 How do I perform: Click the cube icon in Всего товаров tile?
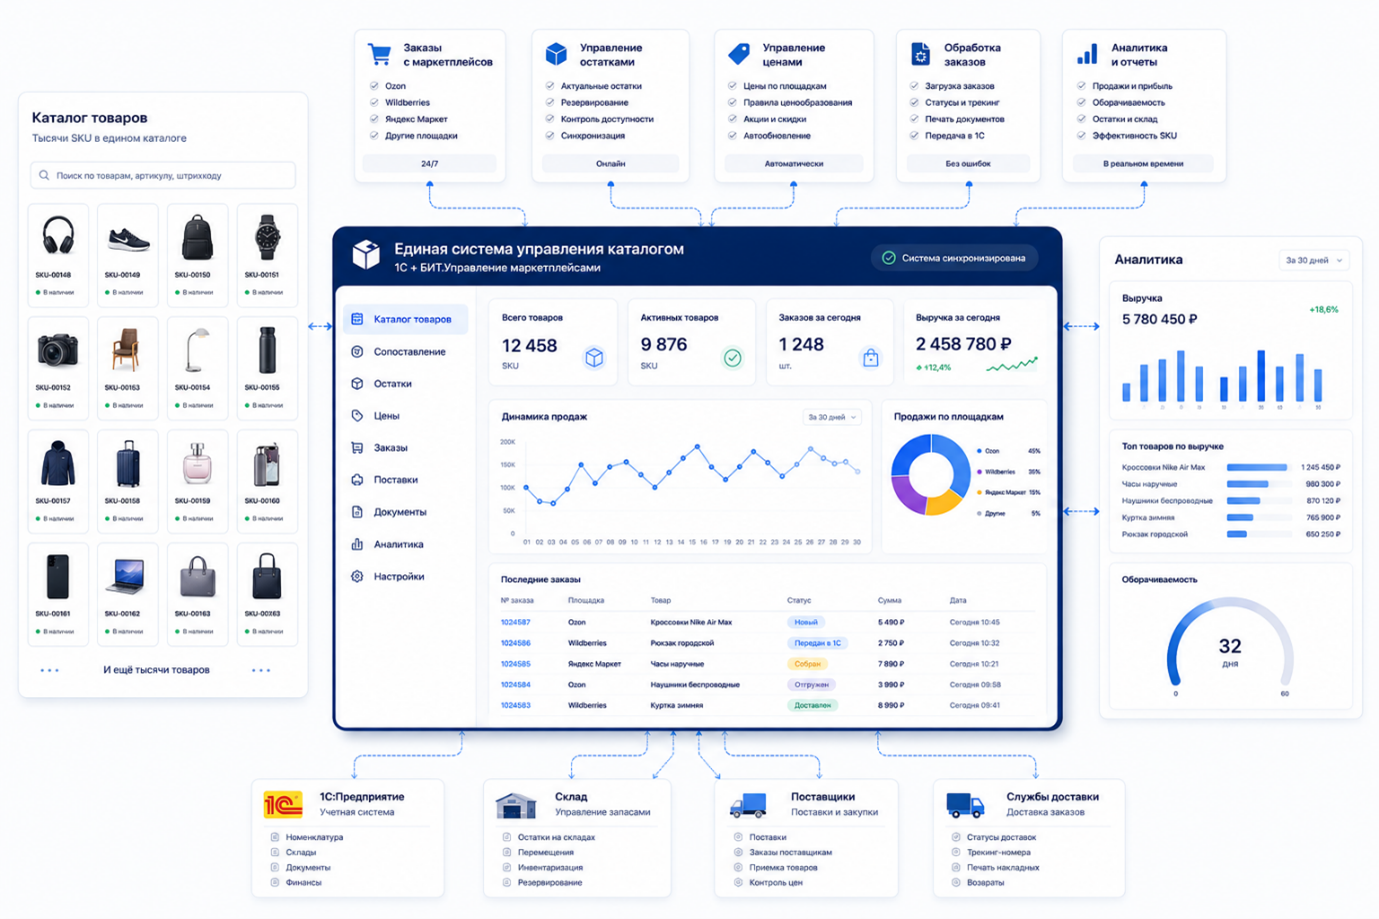594,357
